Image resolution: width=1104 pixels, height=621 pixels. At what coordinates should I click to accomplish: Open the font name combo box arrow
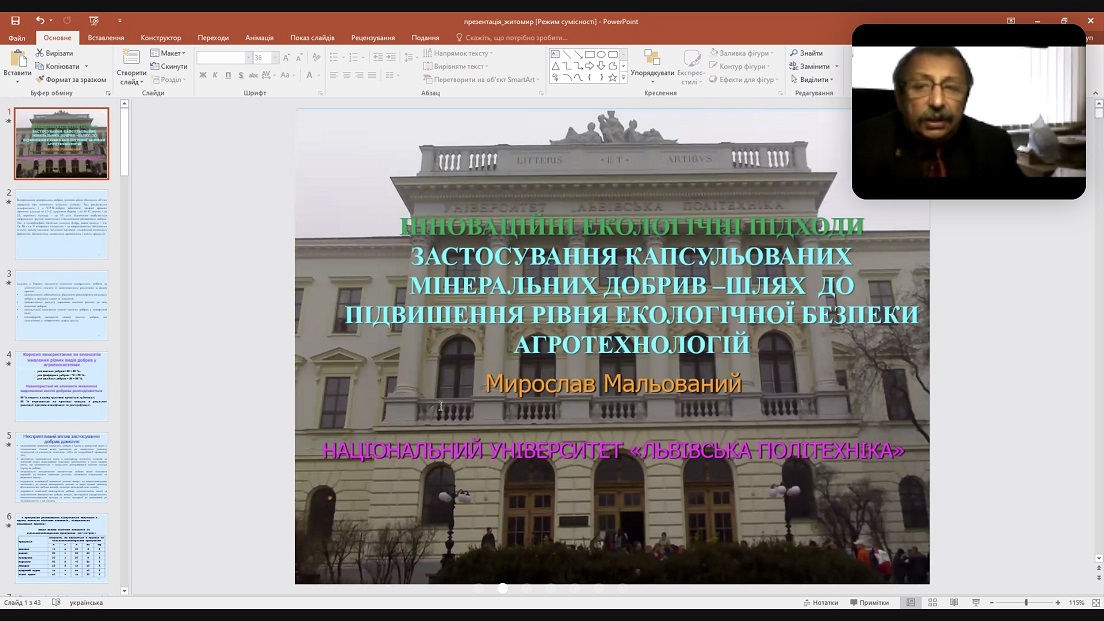click(x=248, y=58)
